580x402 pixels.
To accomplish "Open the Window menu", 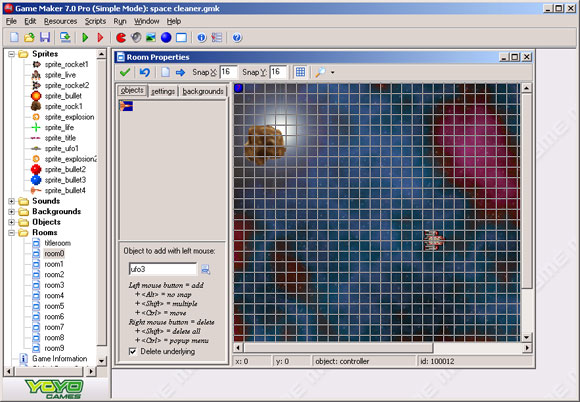I will click(146, 21).
